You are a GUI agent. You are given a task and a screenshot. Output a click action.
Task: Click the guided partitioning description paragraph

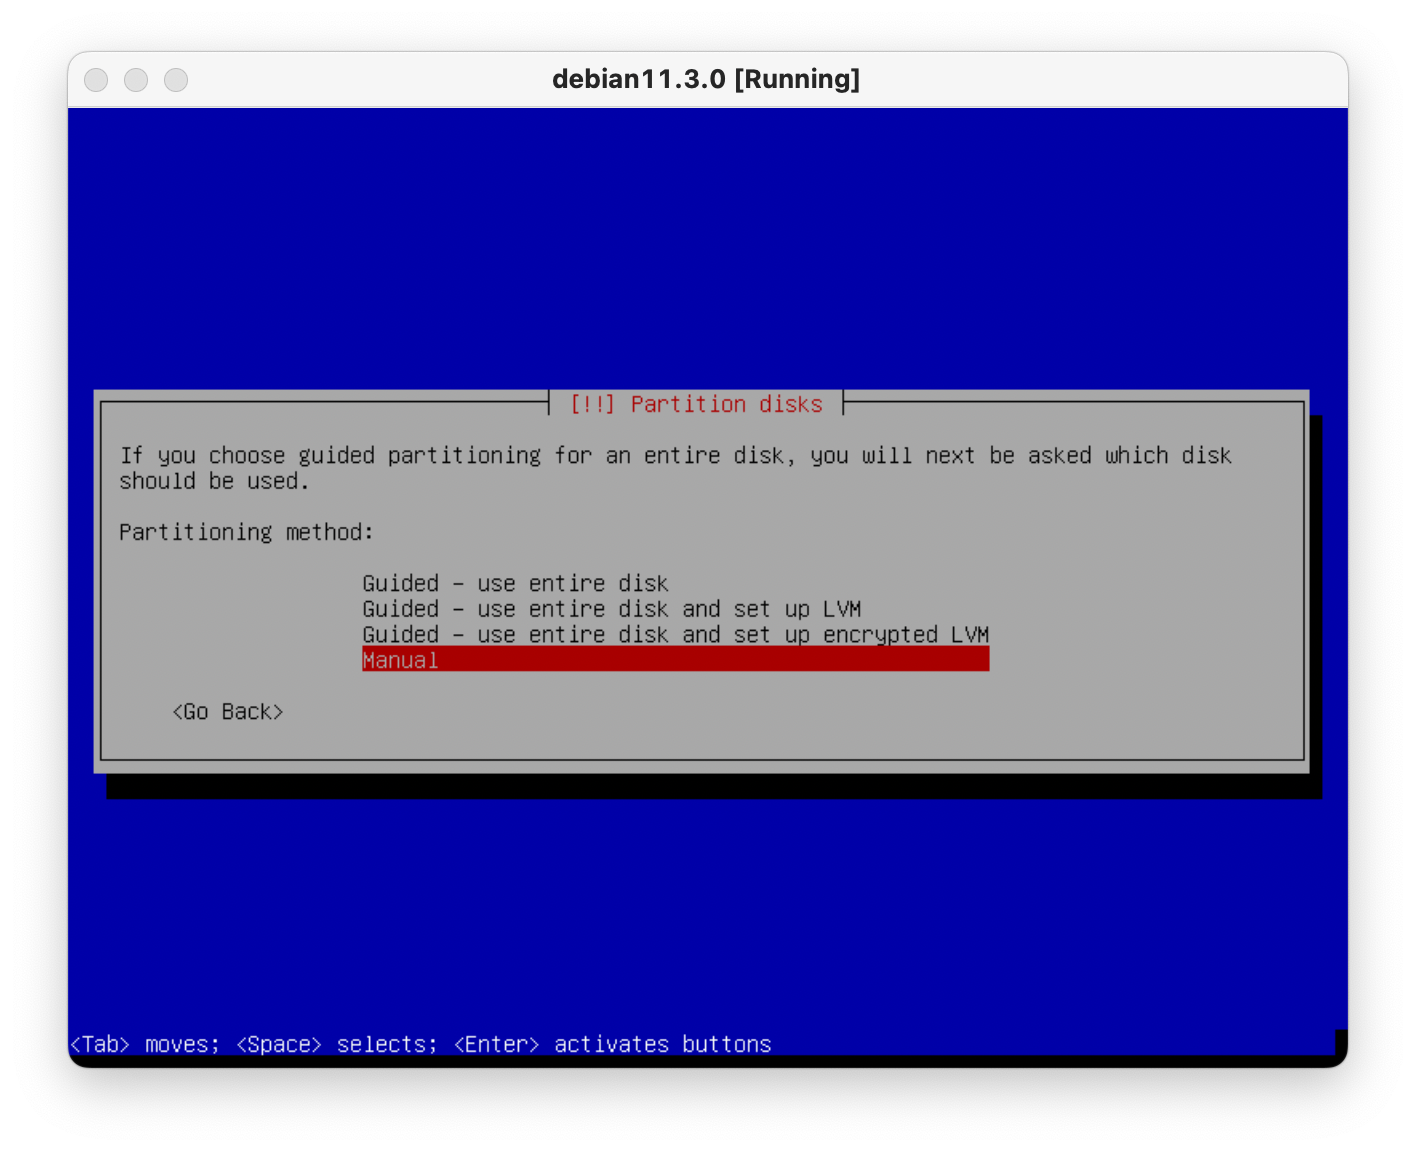click(675, 467)
